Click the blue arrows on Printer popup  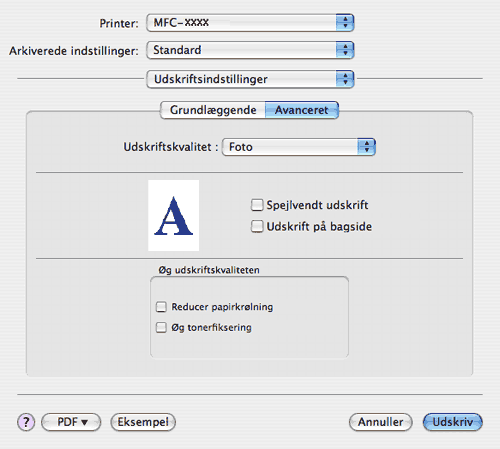[x=345, y=23]
